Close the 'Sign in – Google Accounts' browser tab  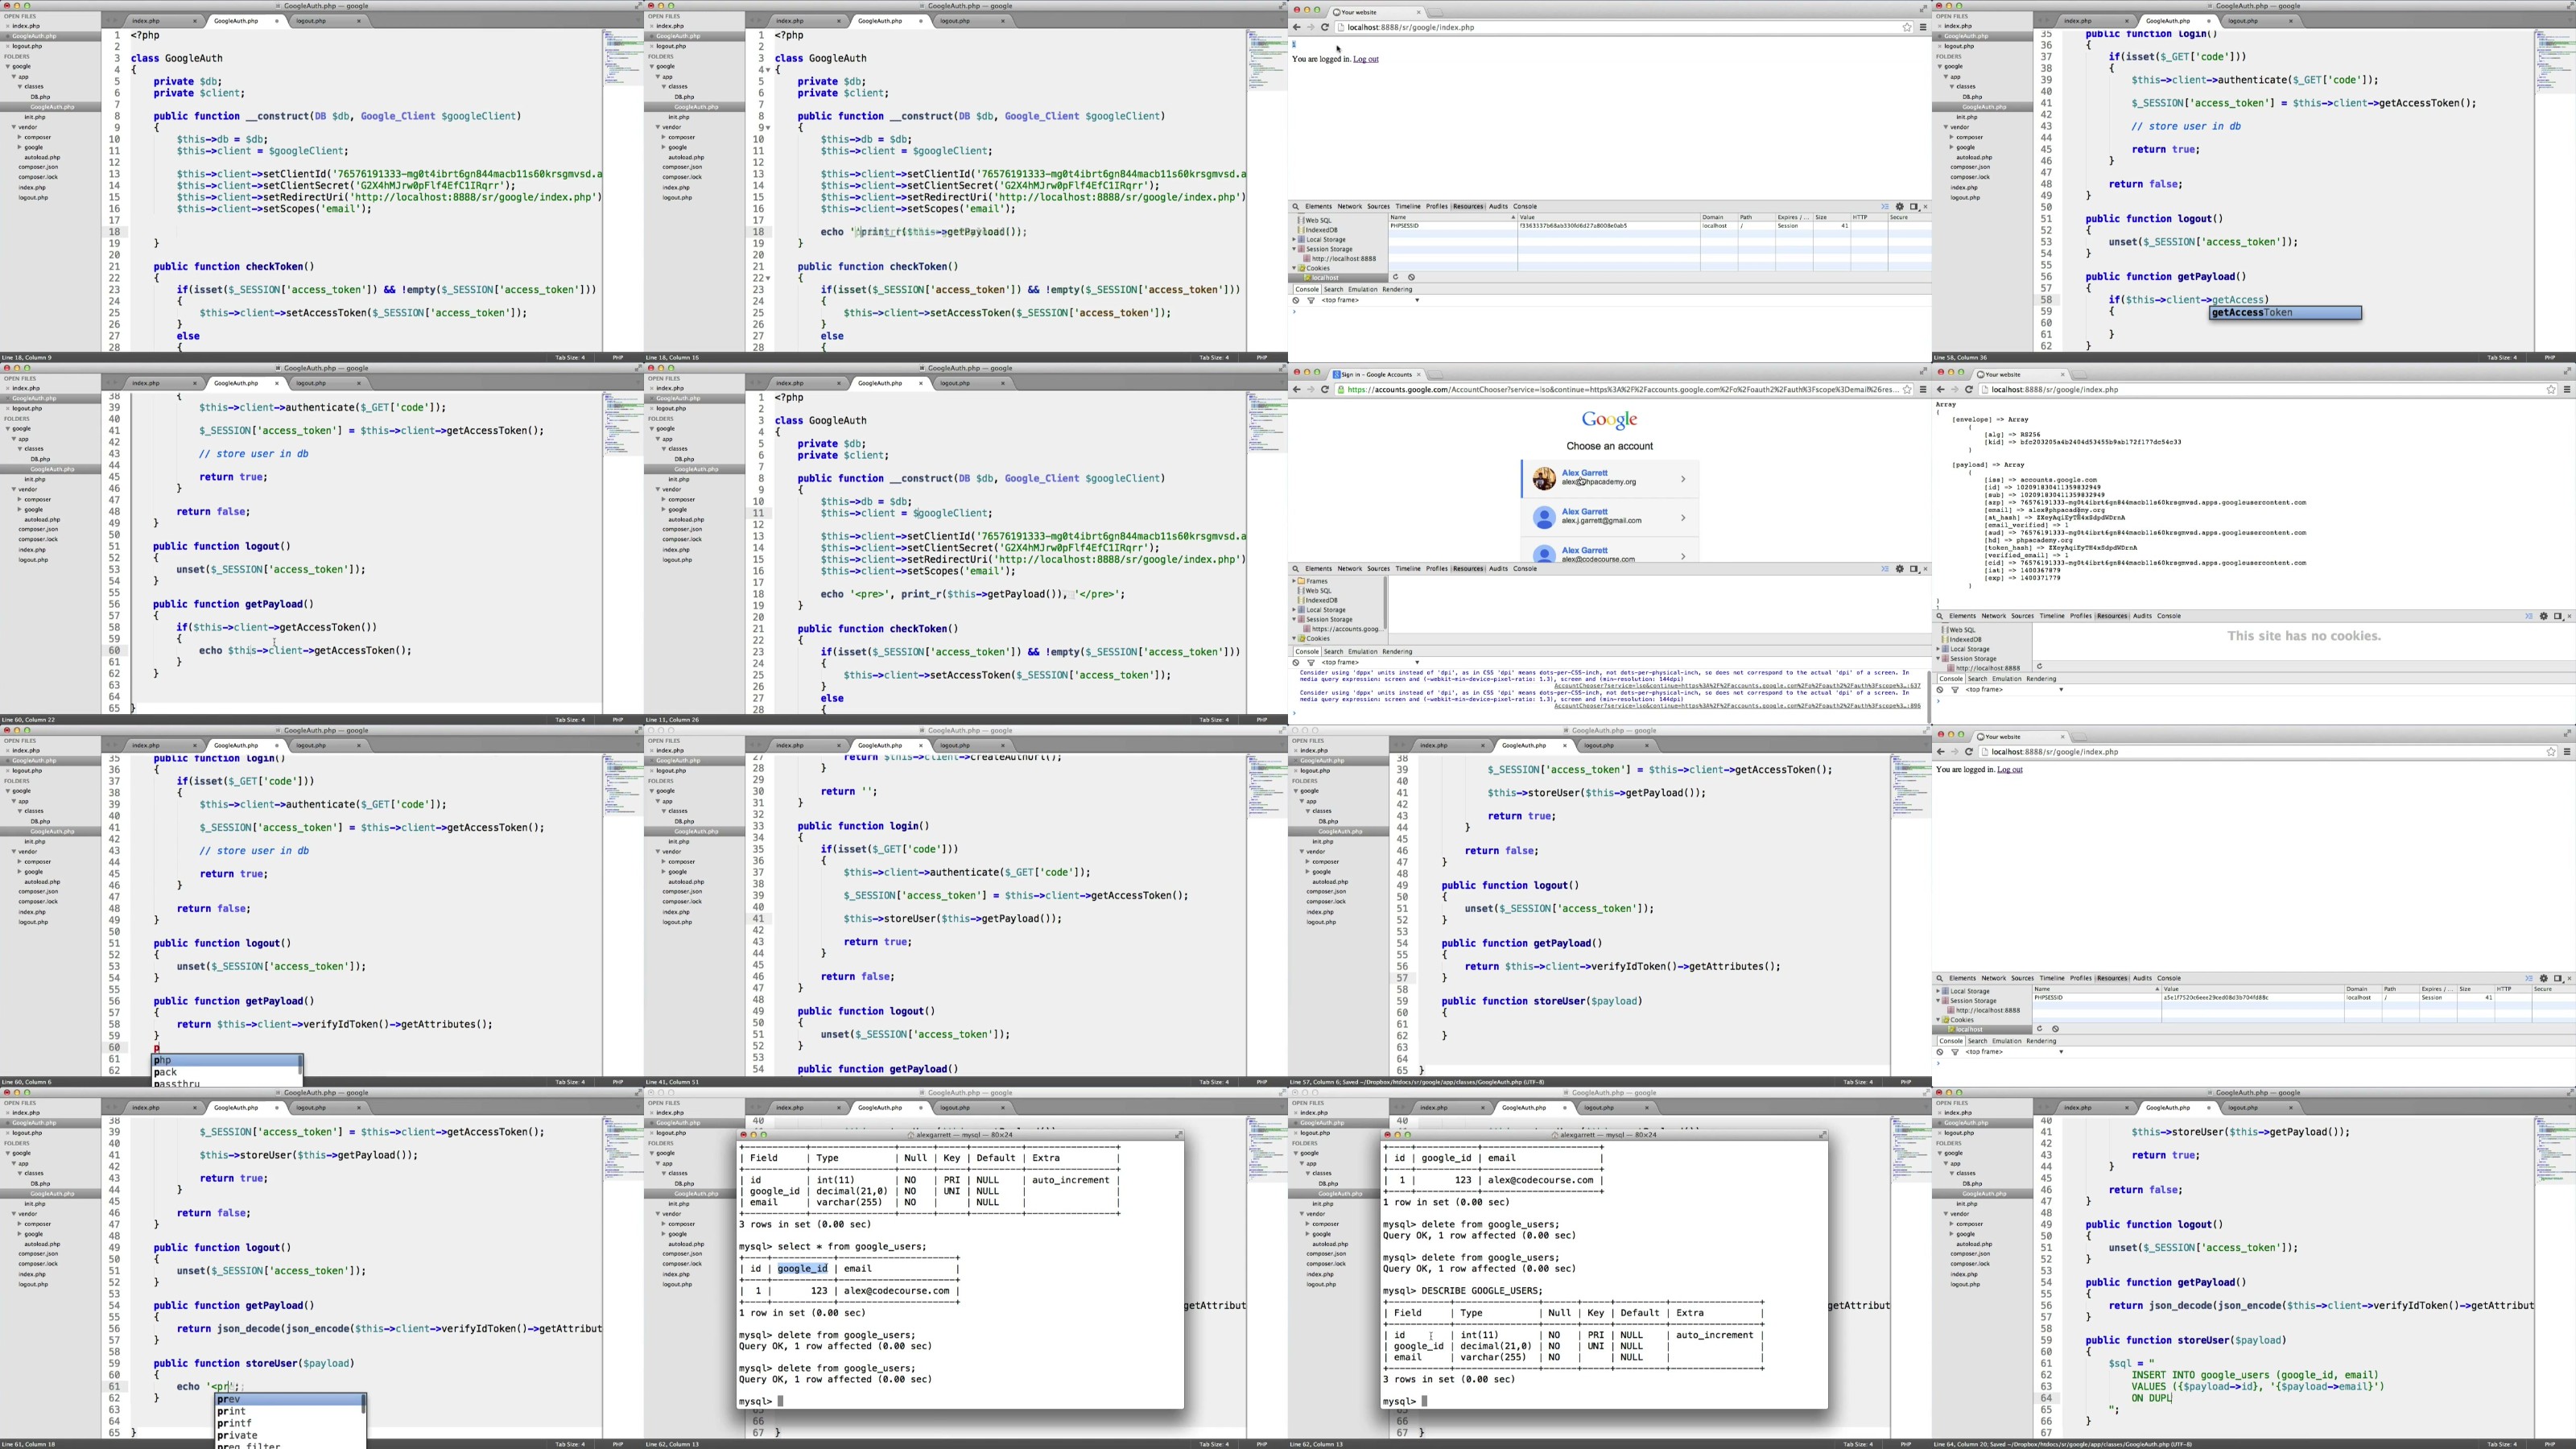coord(1418,374)
